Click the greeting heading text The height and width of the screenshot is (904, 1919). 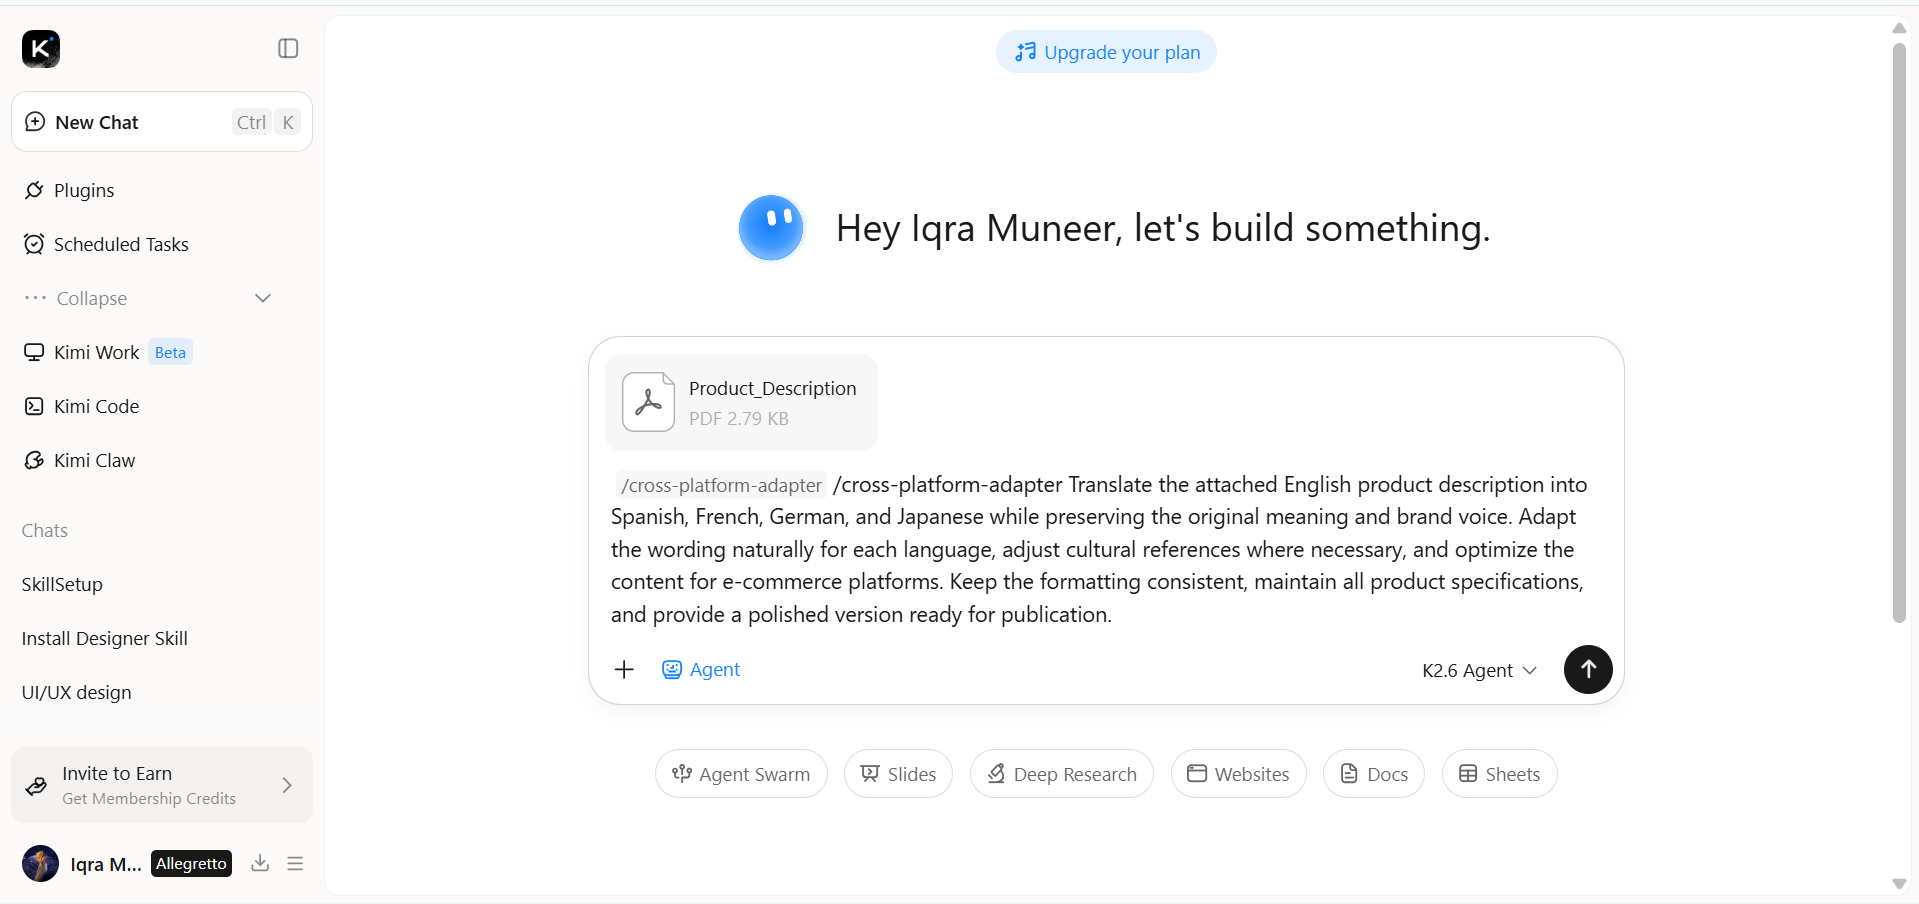[1163, 228]
